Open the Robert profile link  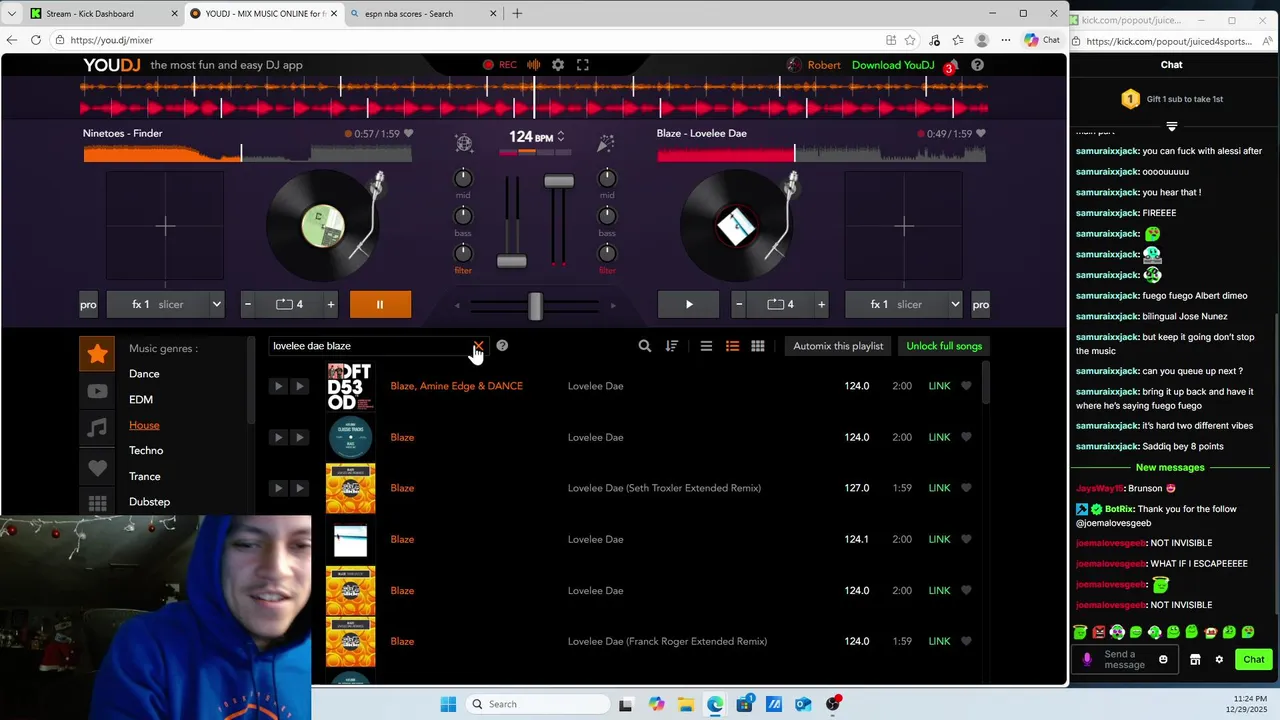(x=814, y=65)
